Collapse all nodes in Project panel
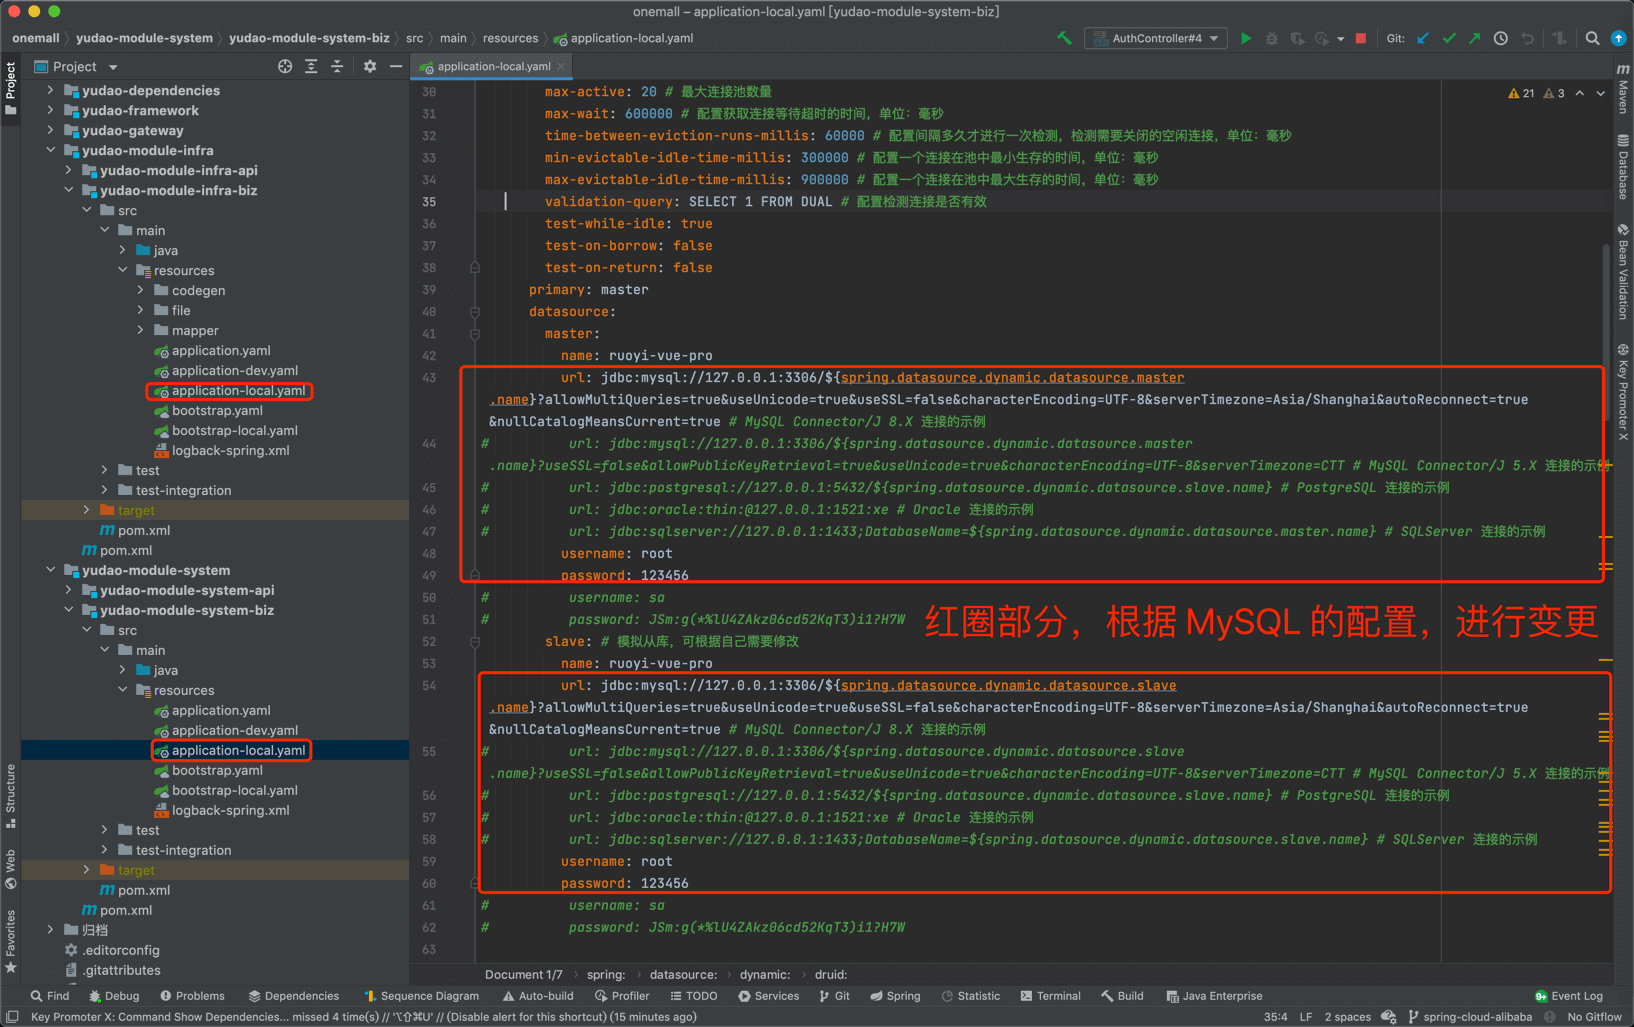The height and width of the screenshot is (1027, 1634). pyautogui.click(x=337, y=66)
